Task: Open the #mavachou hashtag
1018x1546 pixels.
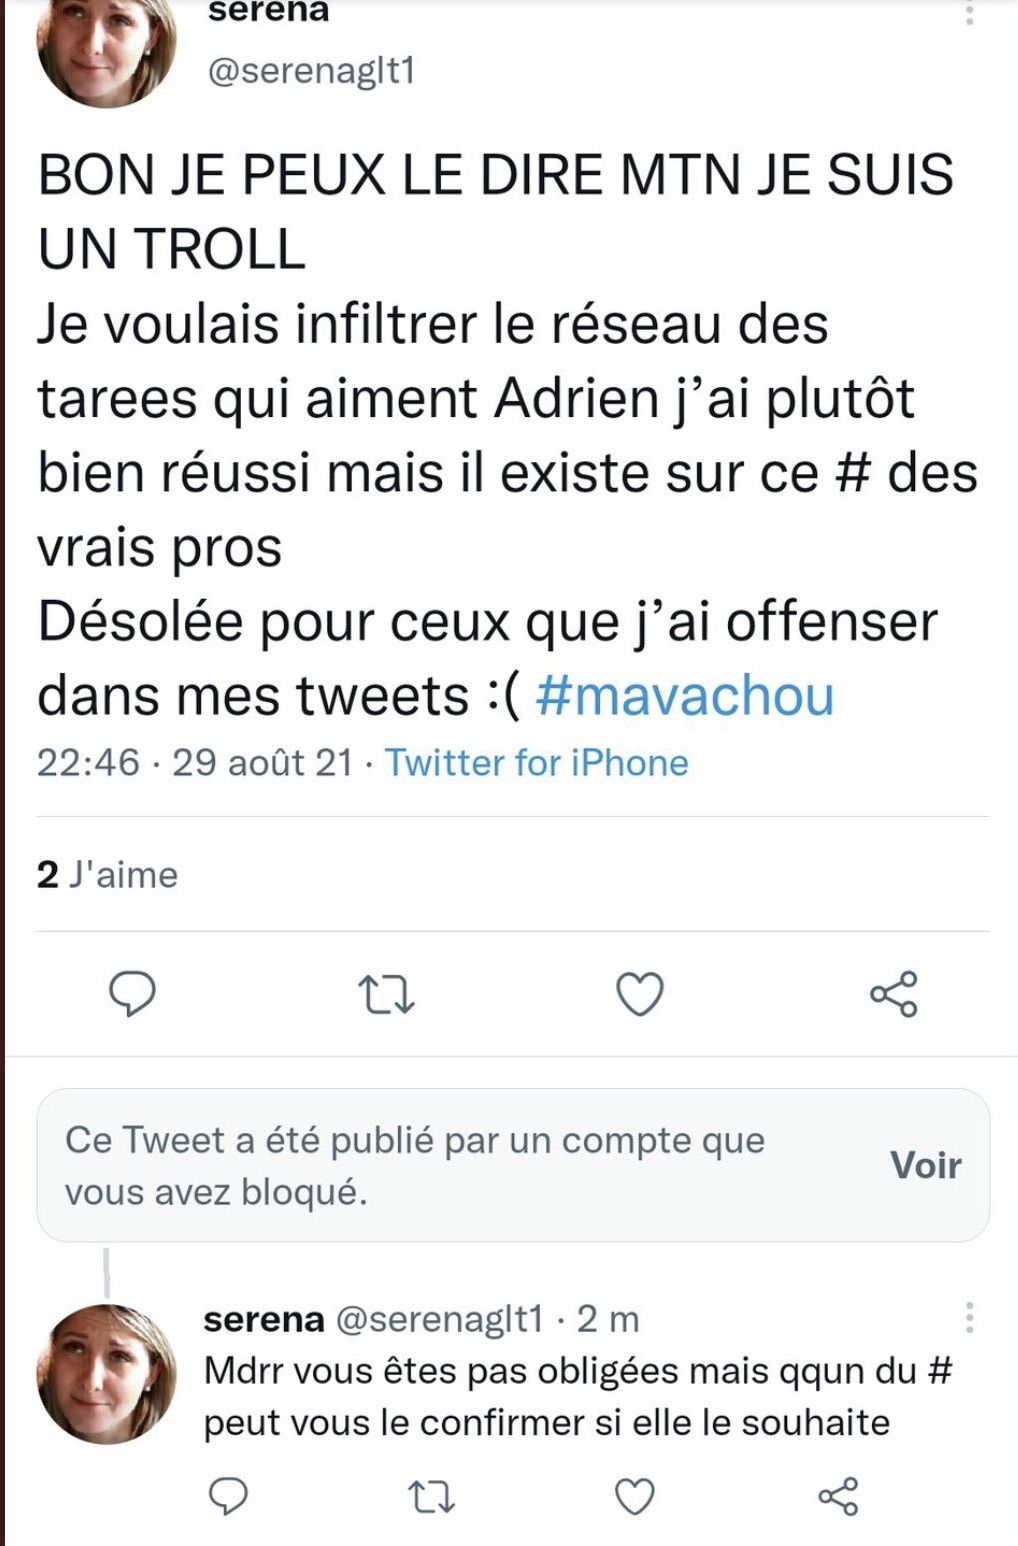Action: pyautogui.click(x=685, y=696)
